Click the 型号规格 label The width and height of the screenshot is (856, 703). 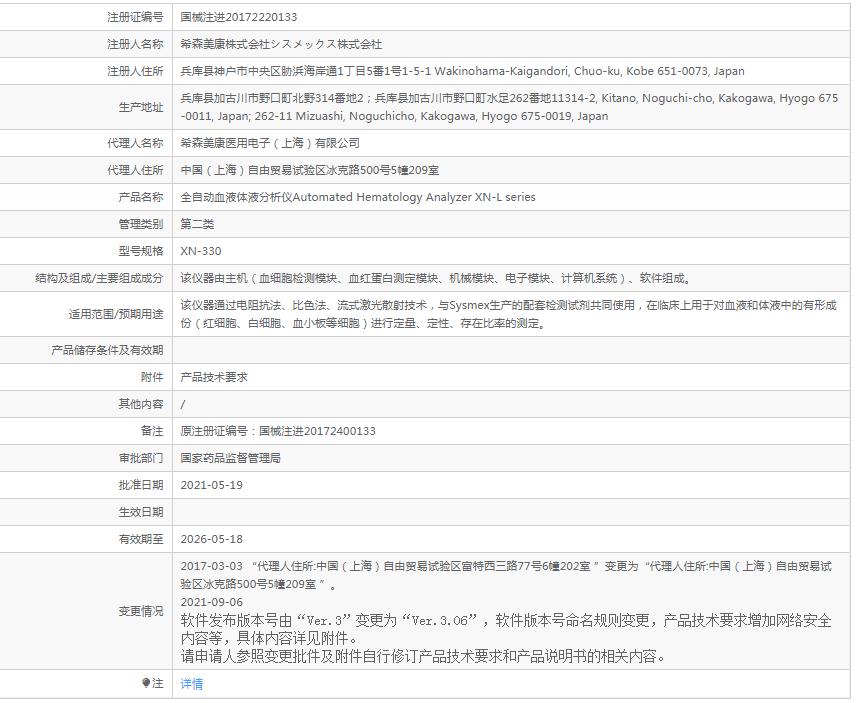tap(141, 251)
